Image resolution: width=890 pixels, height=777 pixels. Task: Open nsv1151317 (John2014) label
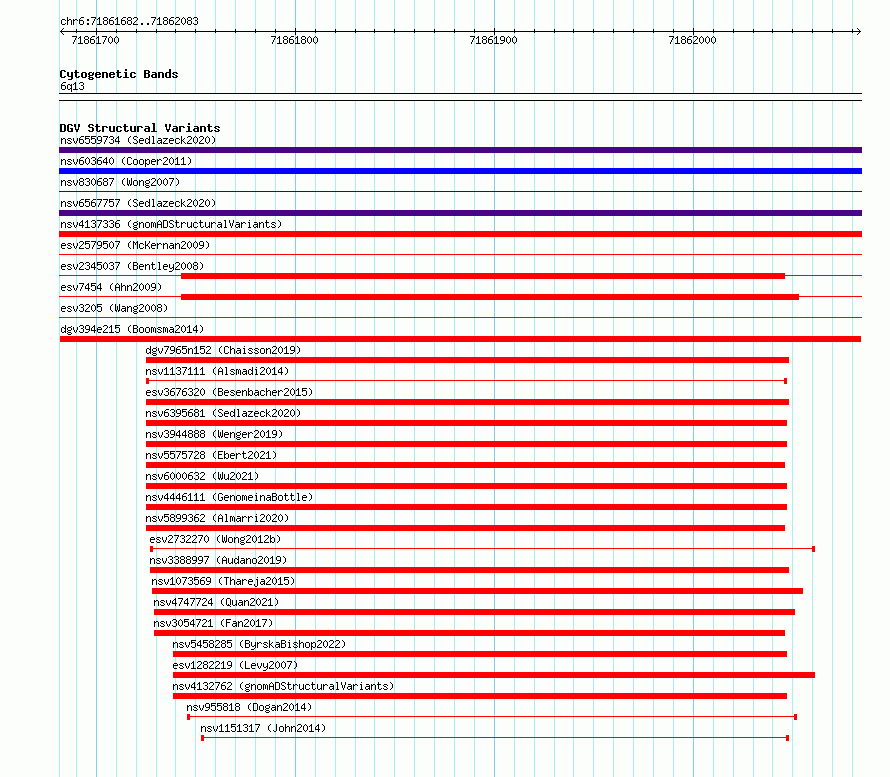click(x=263, y=728)
